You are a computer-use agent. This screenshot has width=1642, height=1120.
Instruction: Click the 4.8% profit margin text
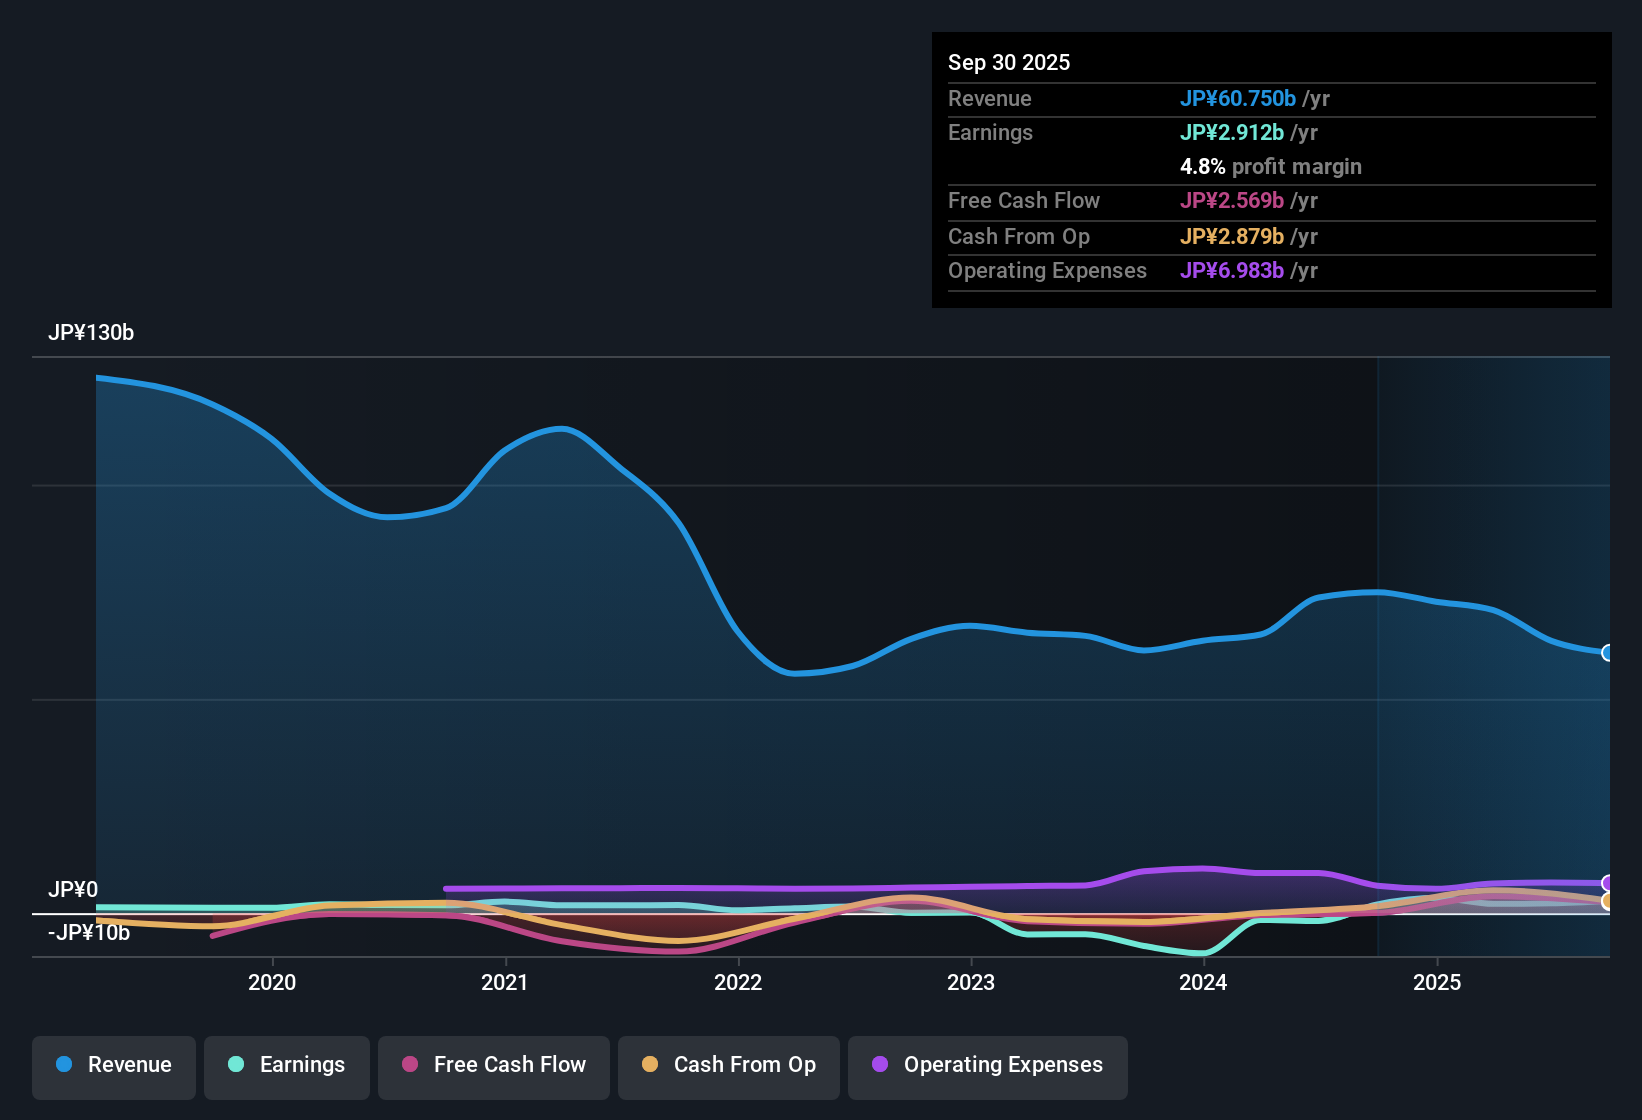[x=1271, y=166]
